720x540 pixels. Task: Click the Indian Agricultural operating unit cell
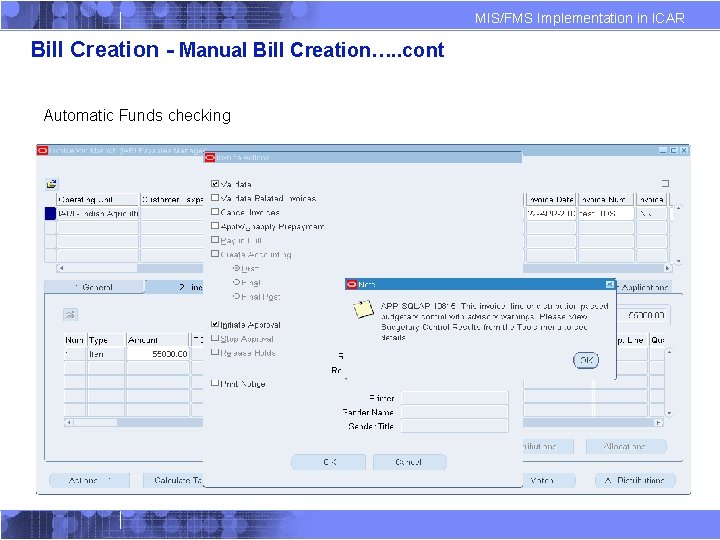pyautogui.click(x=97, y=214)
